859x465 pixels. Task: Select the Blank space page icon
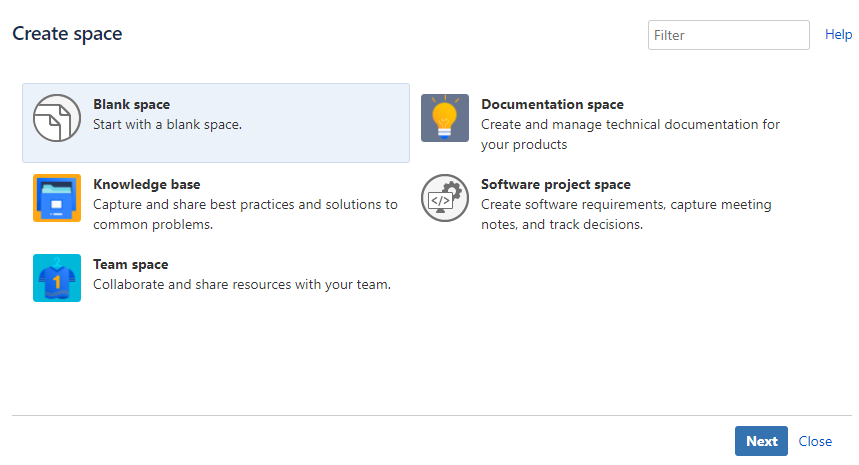click(57, 118)
